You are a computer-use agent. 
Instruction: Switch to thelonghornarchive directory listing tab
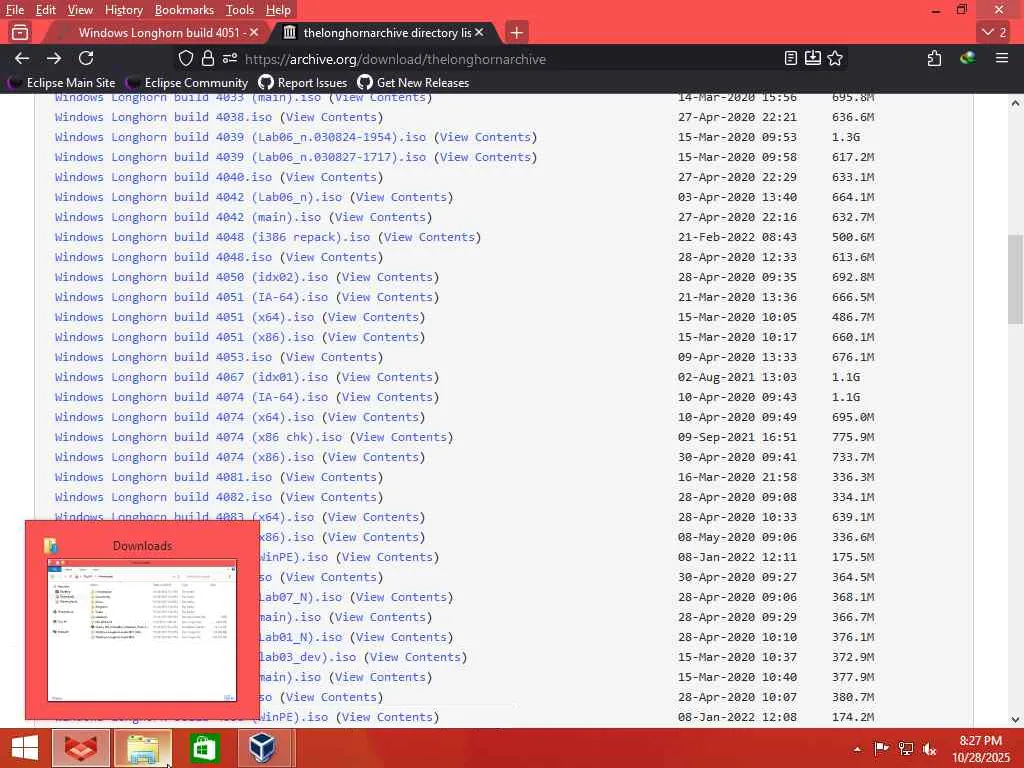[x=385, y=32]
